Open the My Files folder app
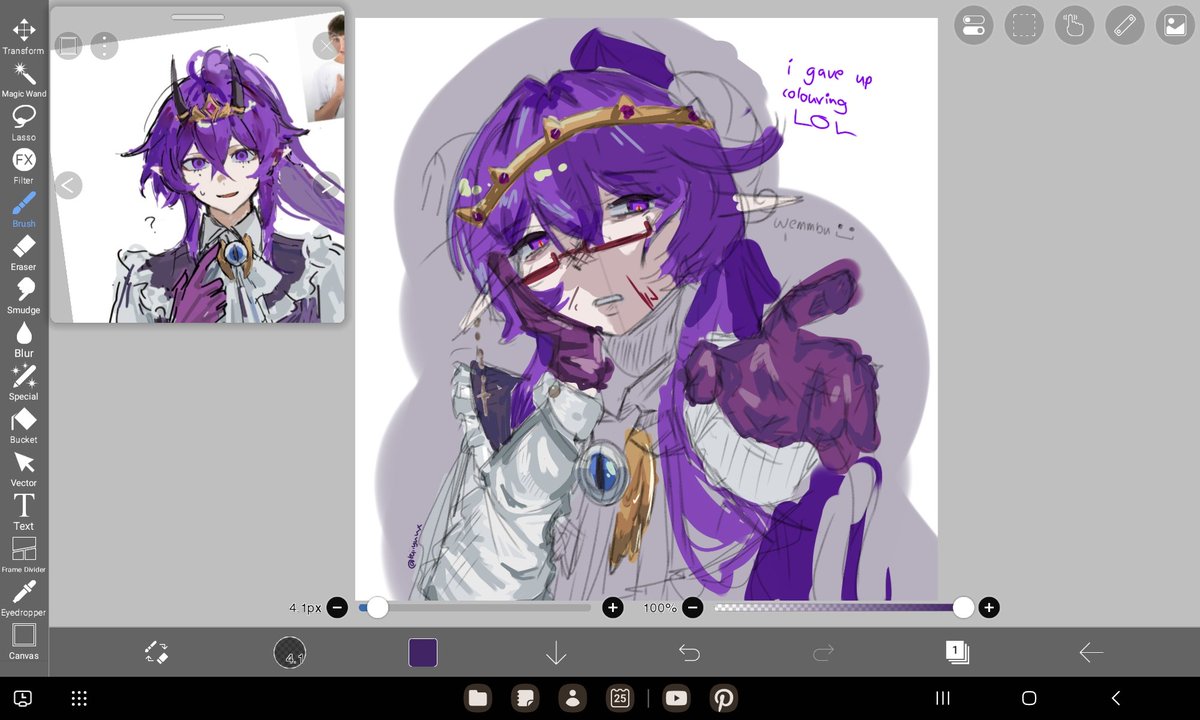Viewport: 1200px width, 720px height. [477, 698]
